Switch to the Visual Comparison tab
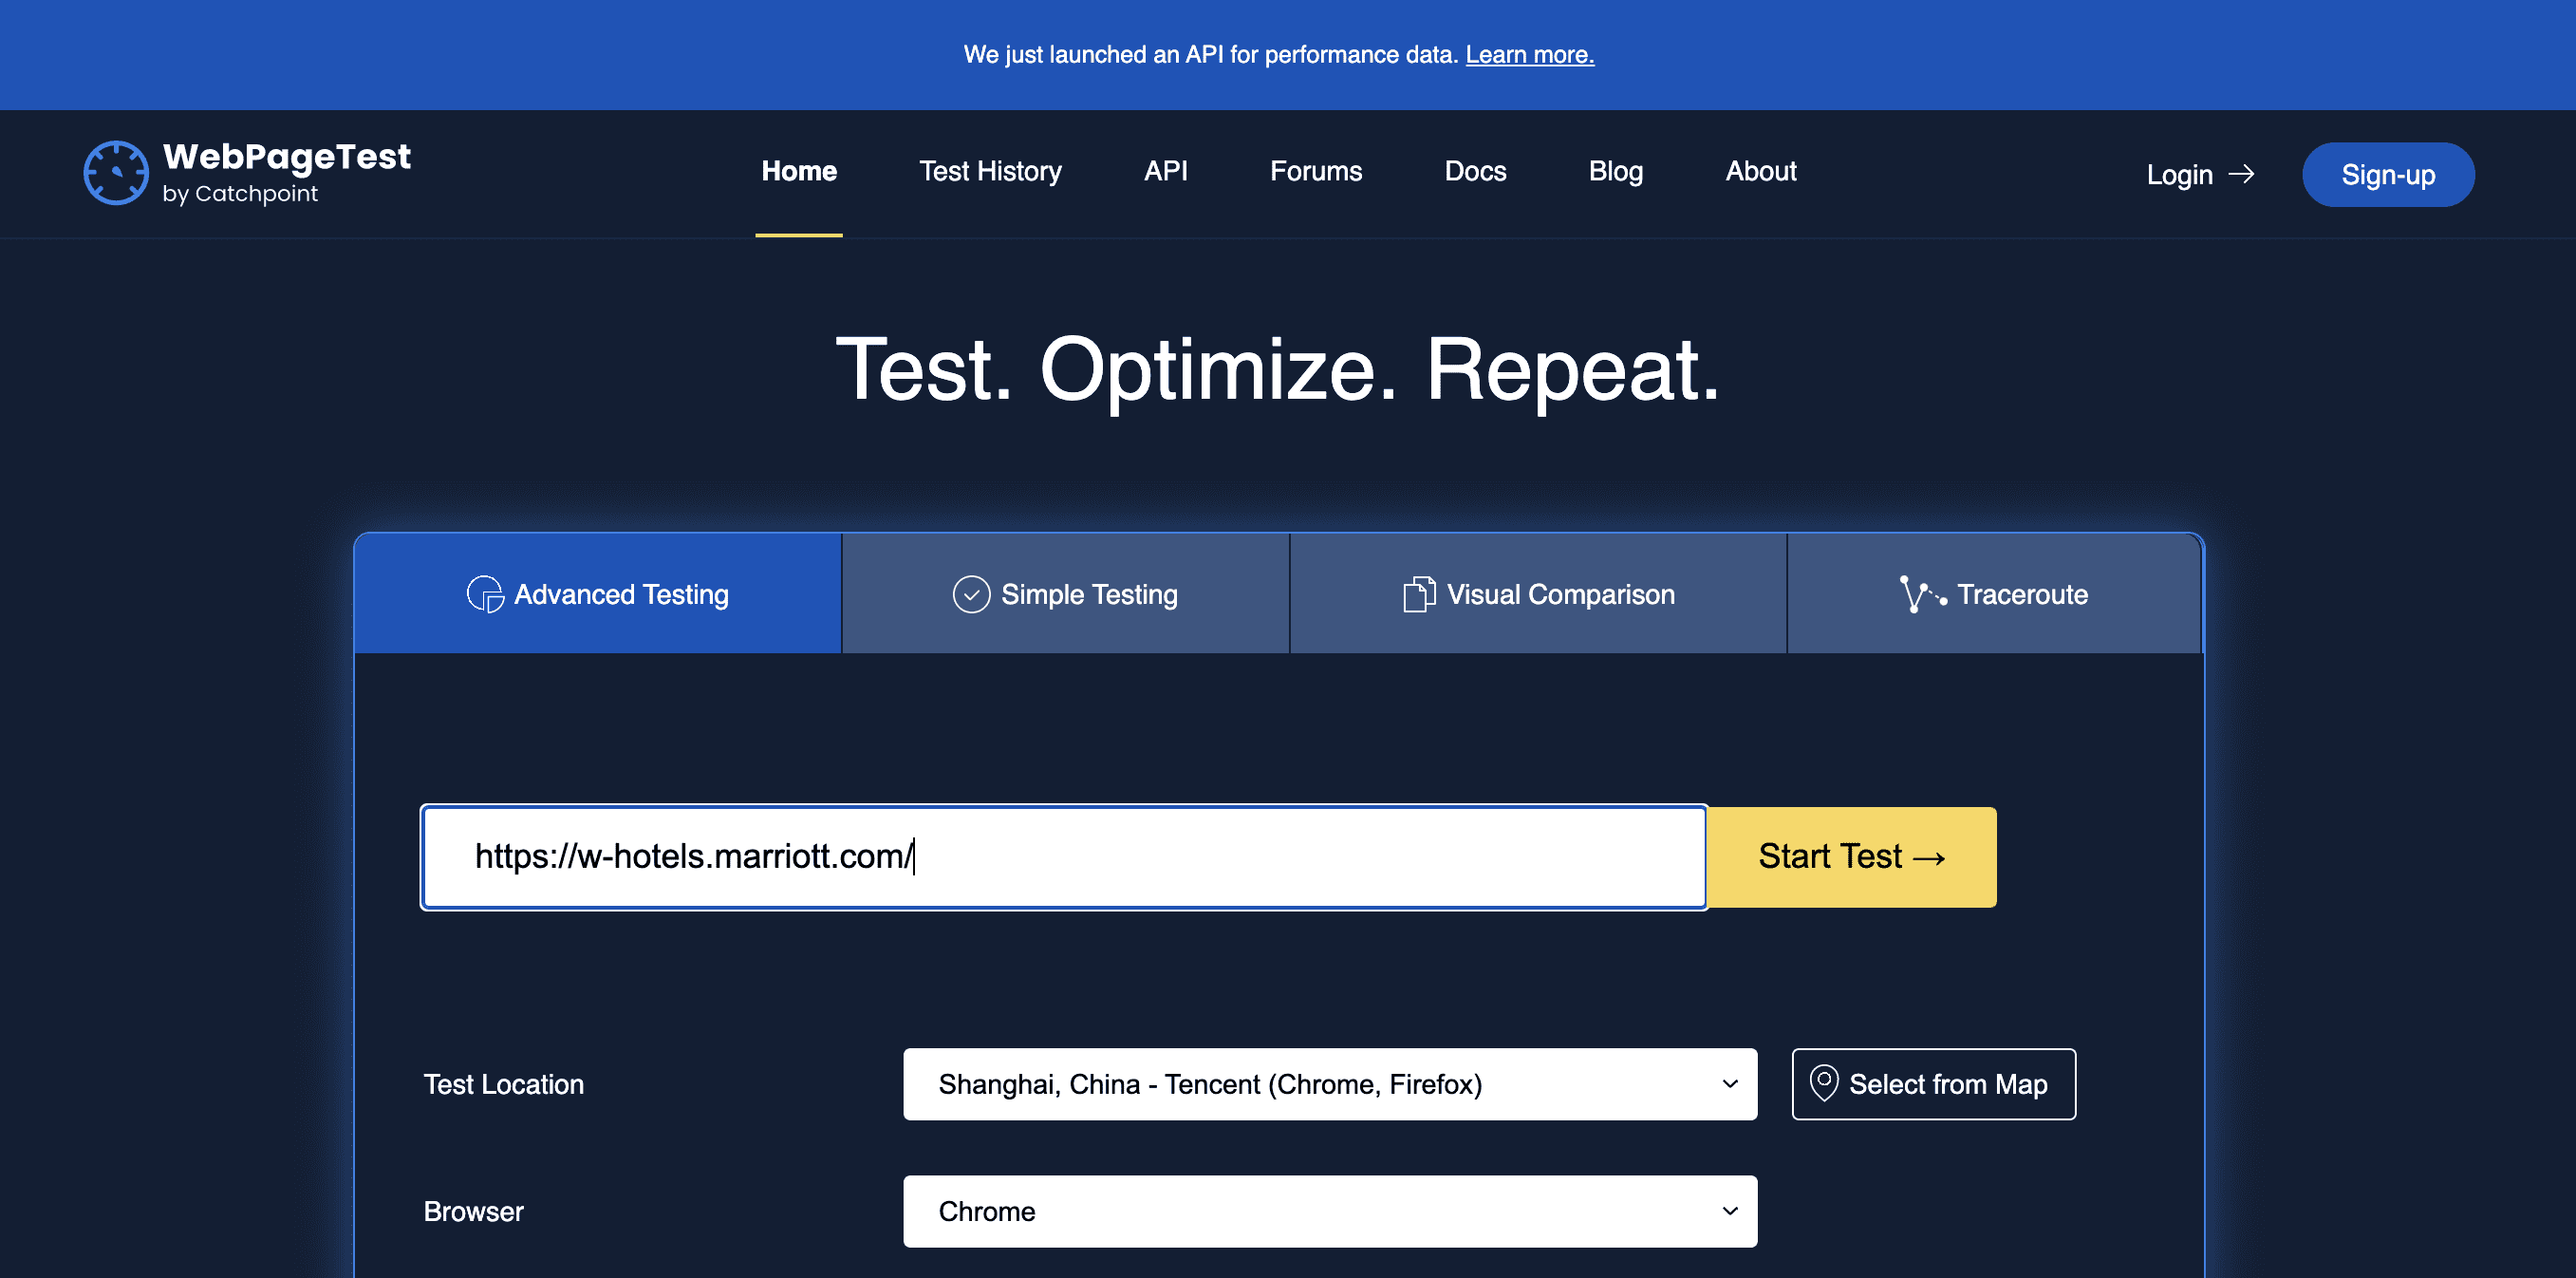2576x1278 pixels. 1538,594
